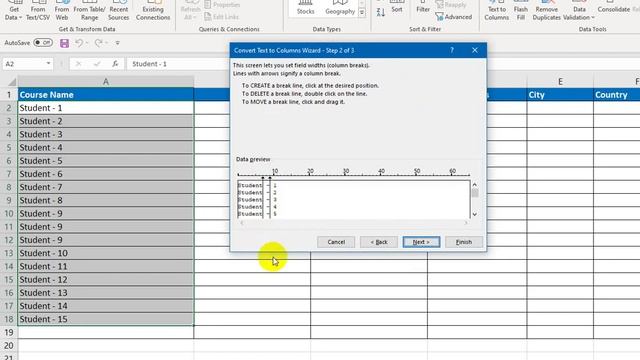Select cell containing Student - 1
This screenshot has height=360, width=640.
pos(106,108)
